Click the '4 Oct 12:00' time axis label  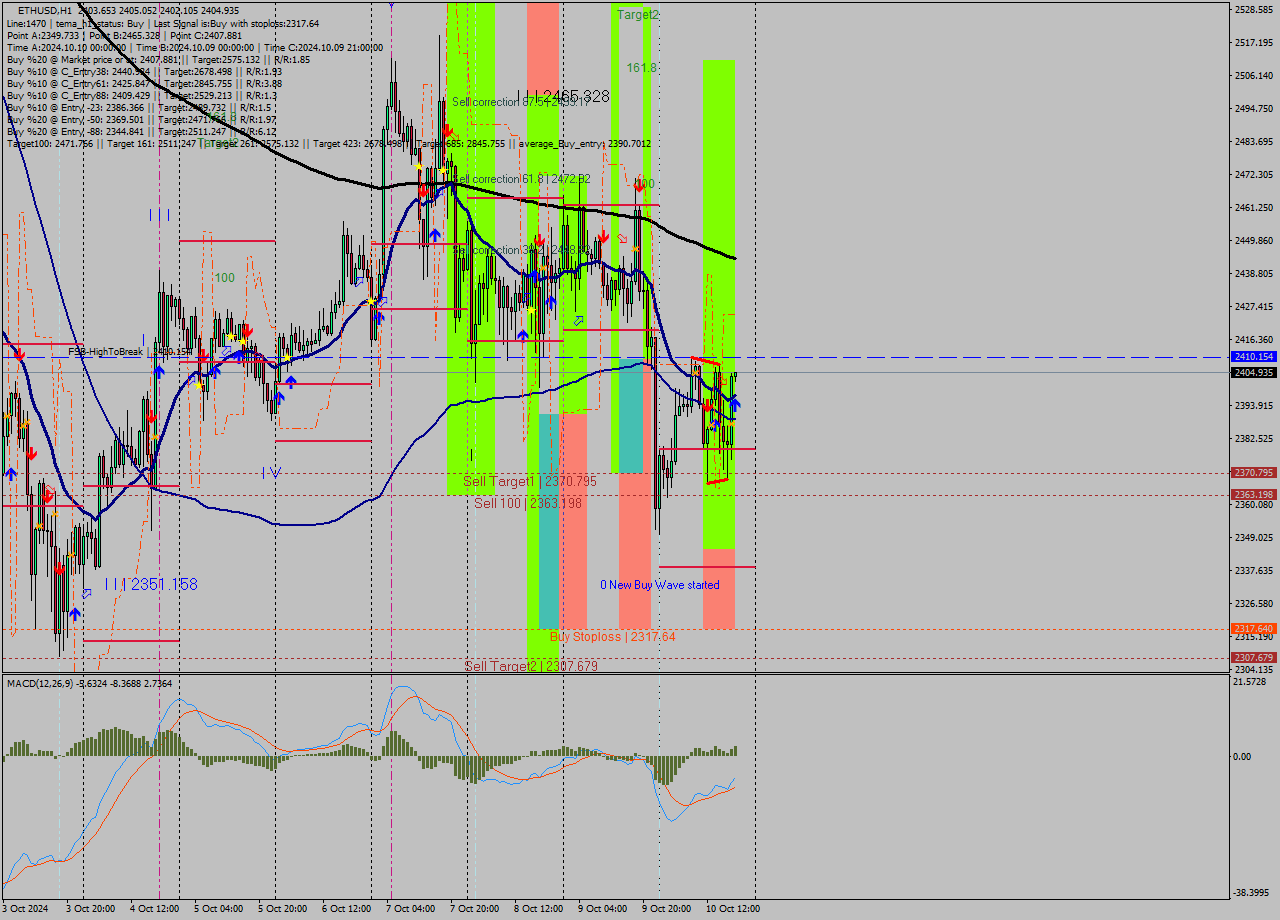point(154,909)
